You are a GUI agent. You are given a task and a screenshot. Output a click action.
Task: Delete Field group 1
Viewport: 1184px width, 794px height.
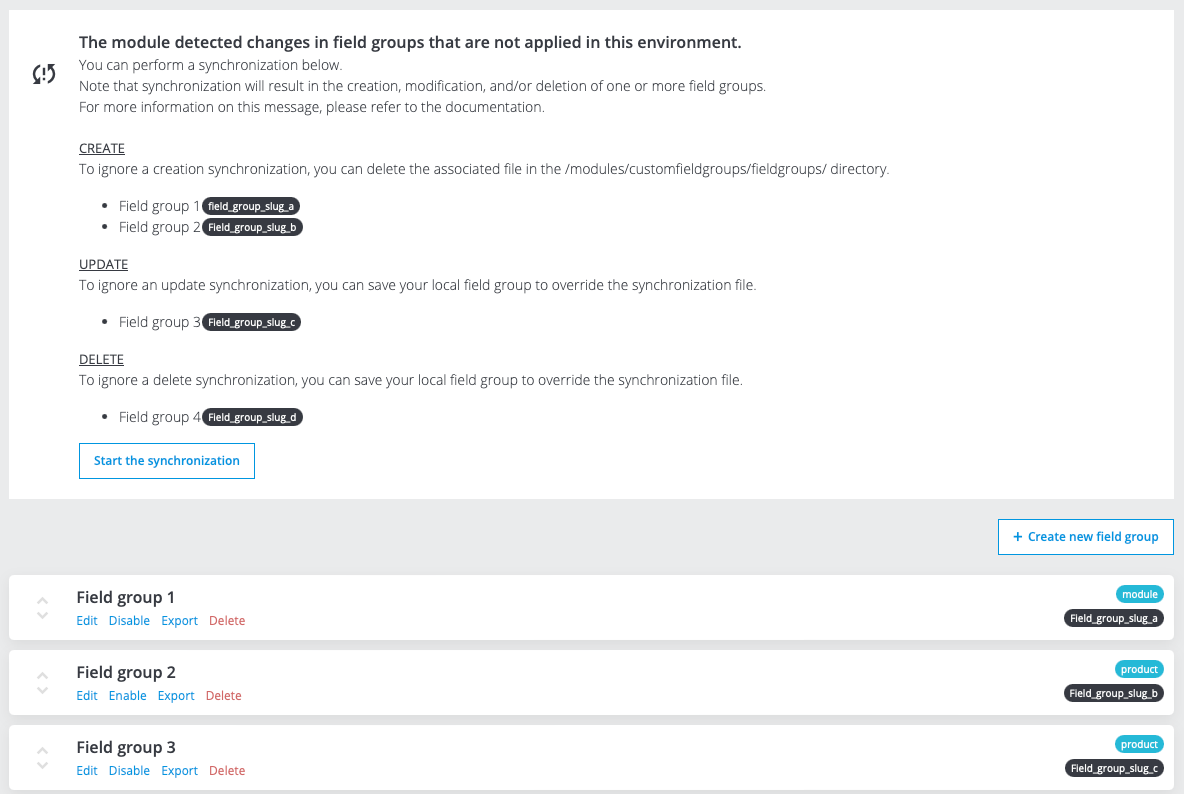227,621
